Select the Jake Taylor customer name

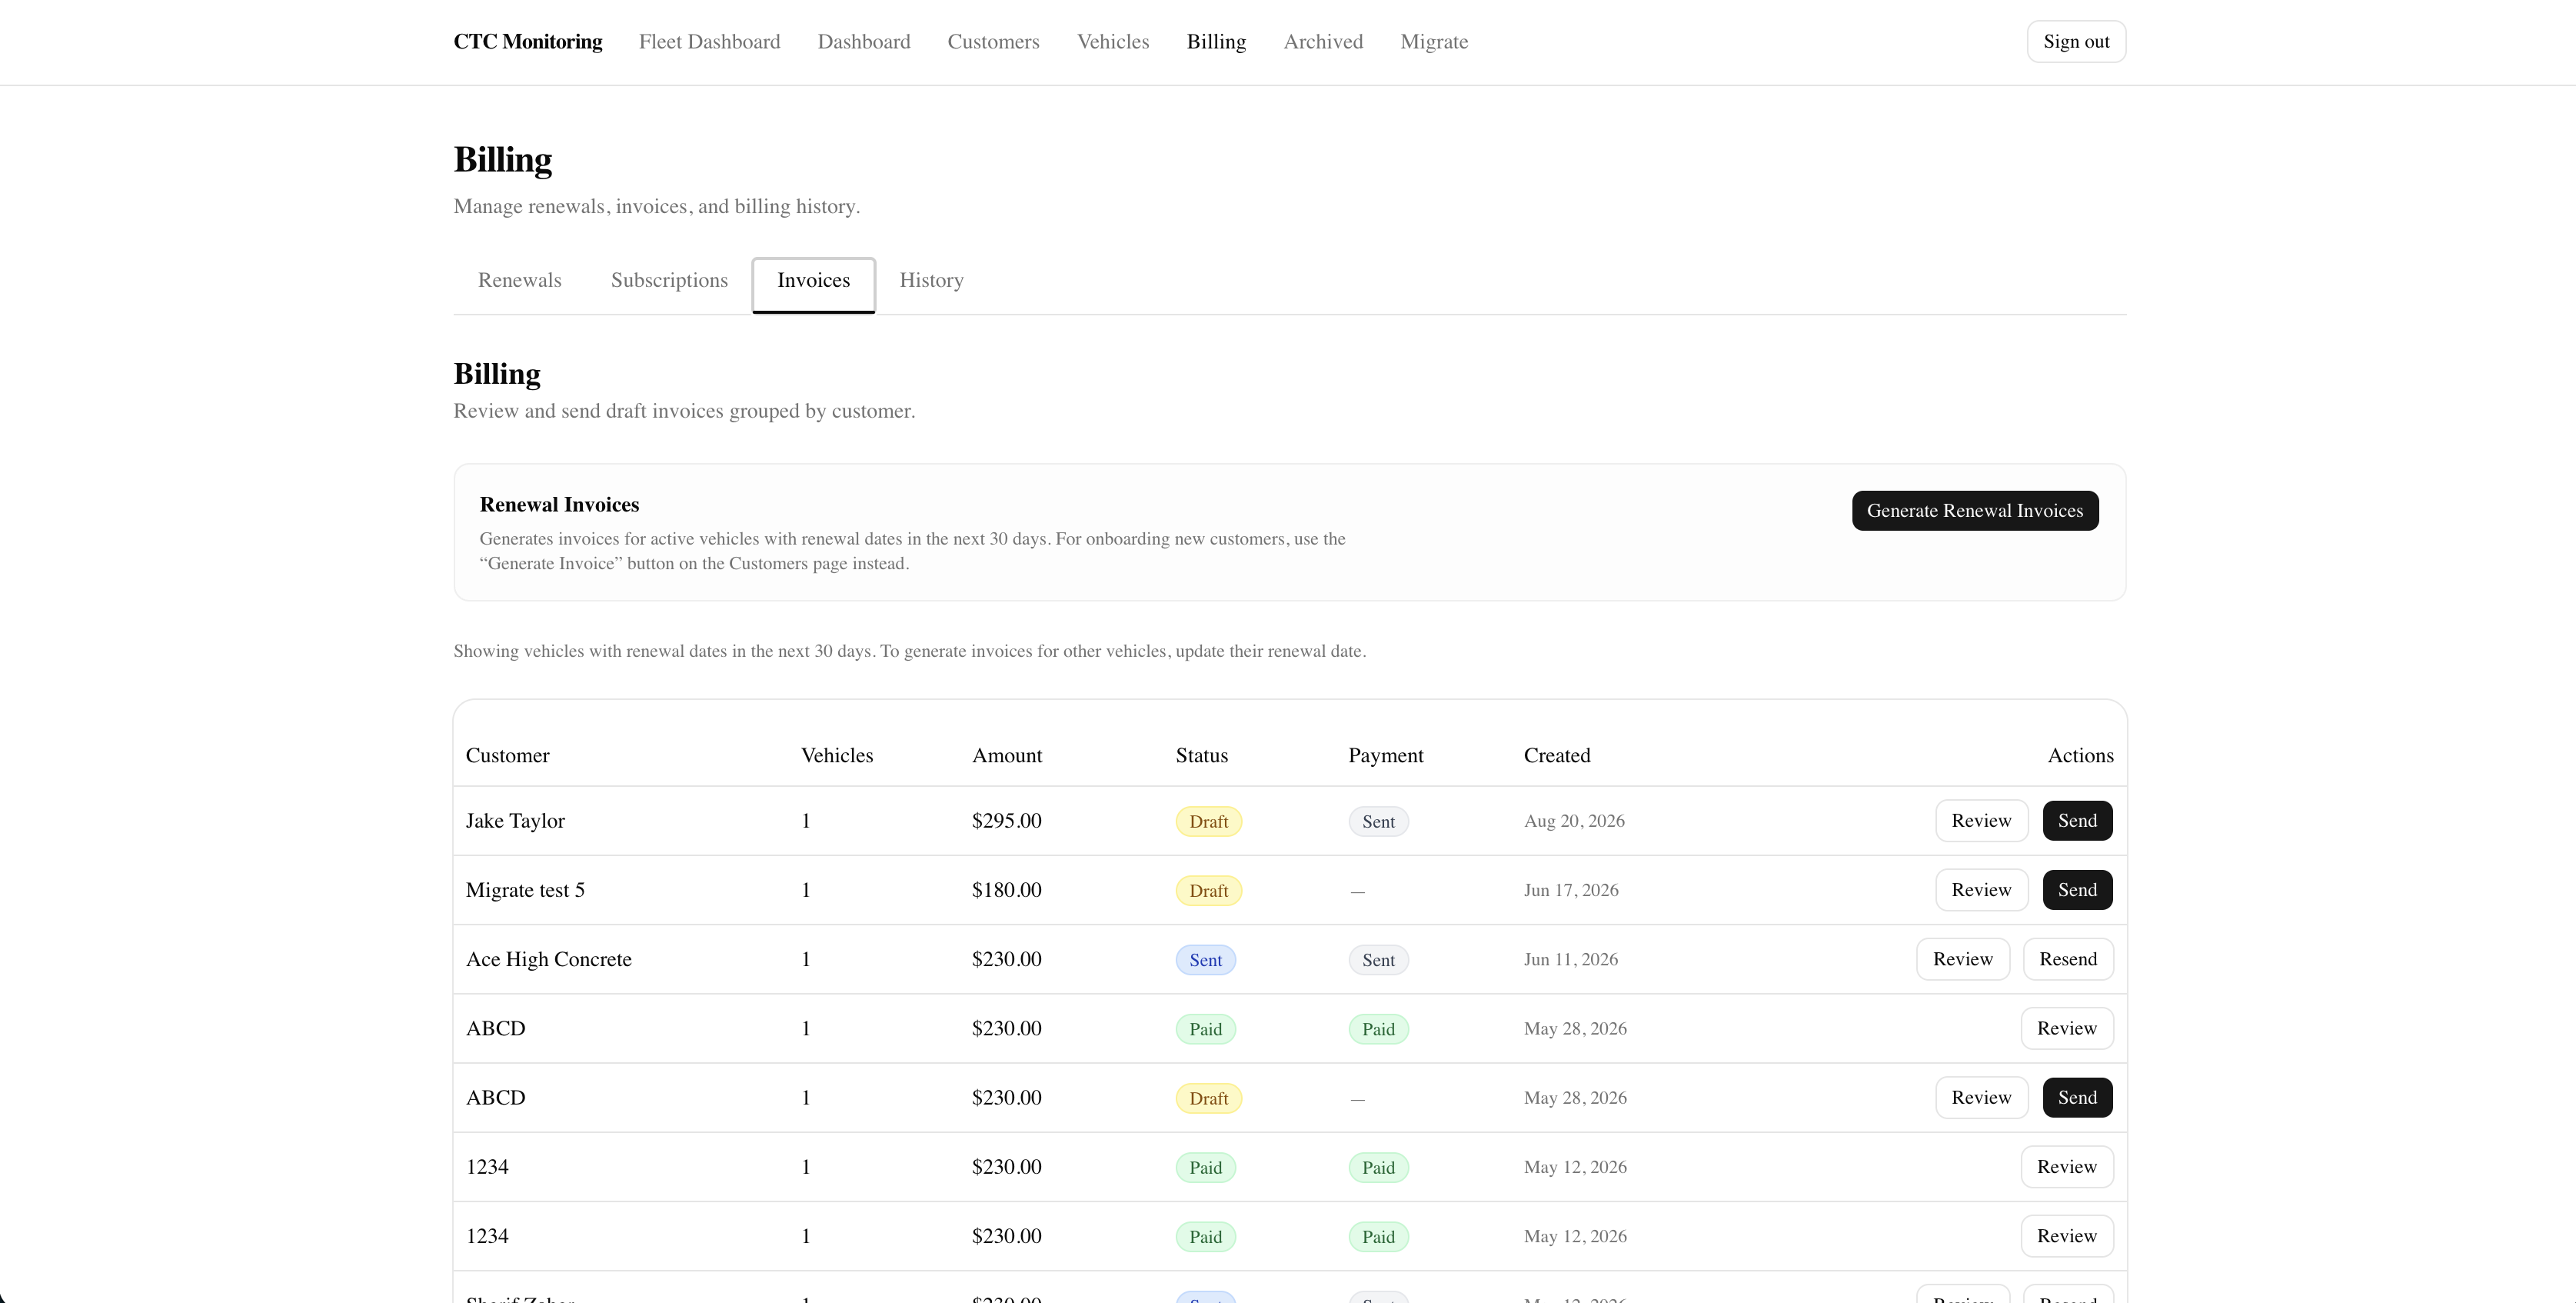click(x=515, y=821)
